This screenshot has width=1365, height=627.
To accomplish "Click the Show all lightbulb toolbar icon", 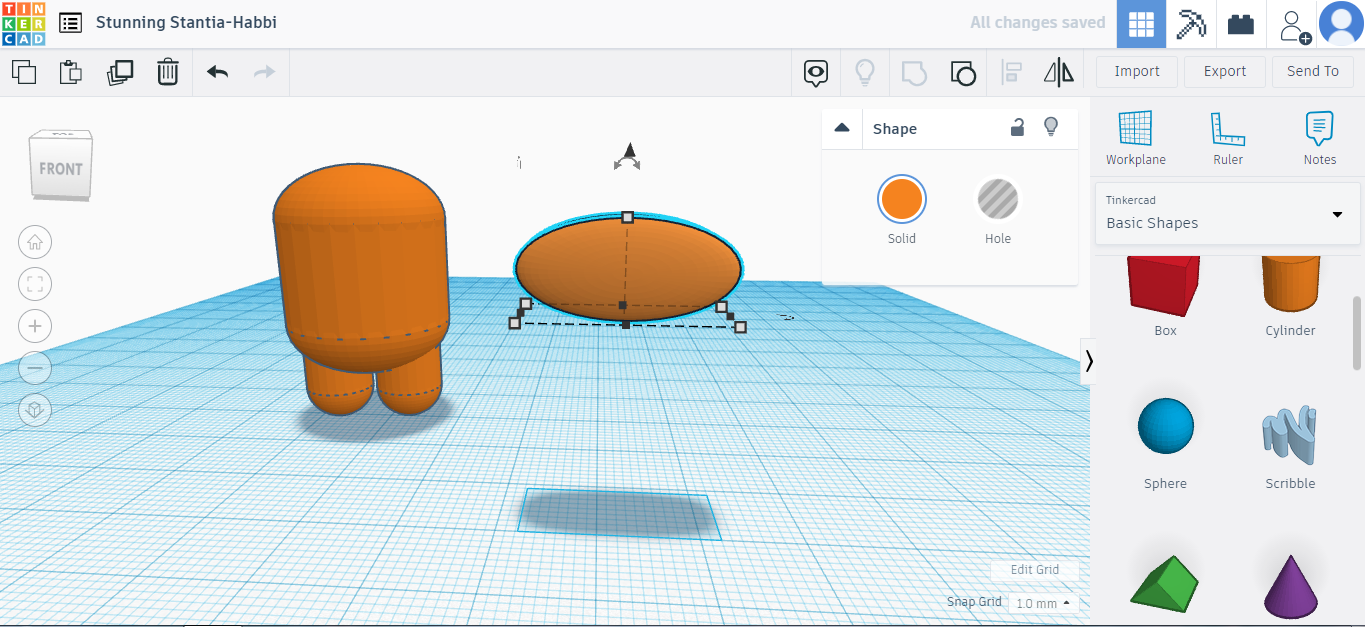I will click(x=865, y=72).
